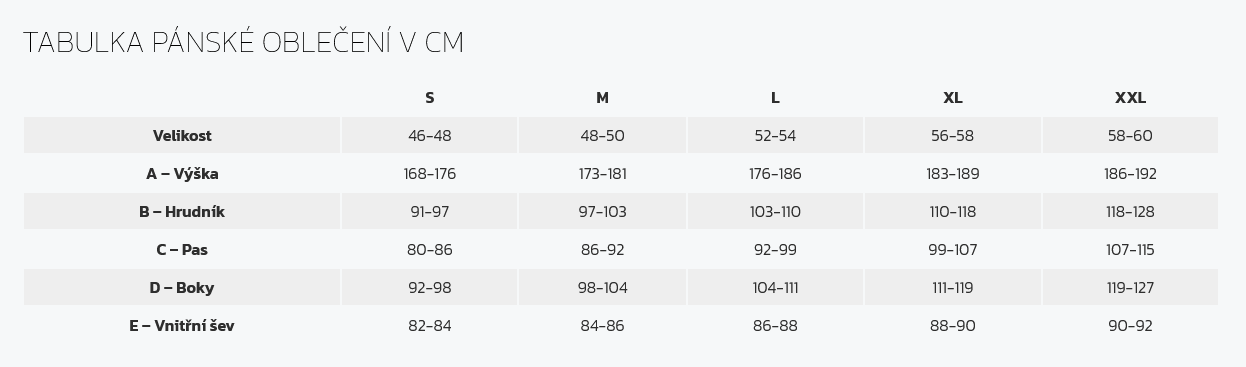
Task: Select the XXL size column header
Action: 1130,98
